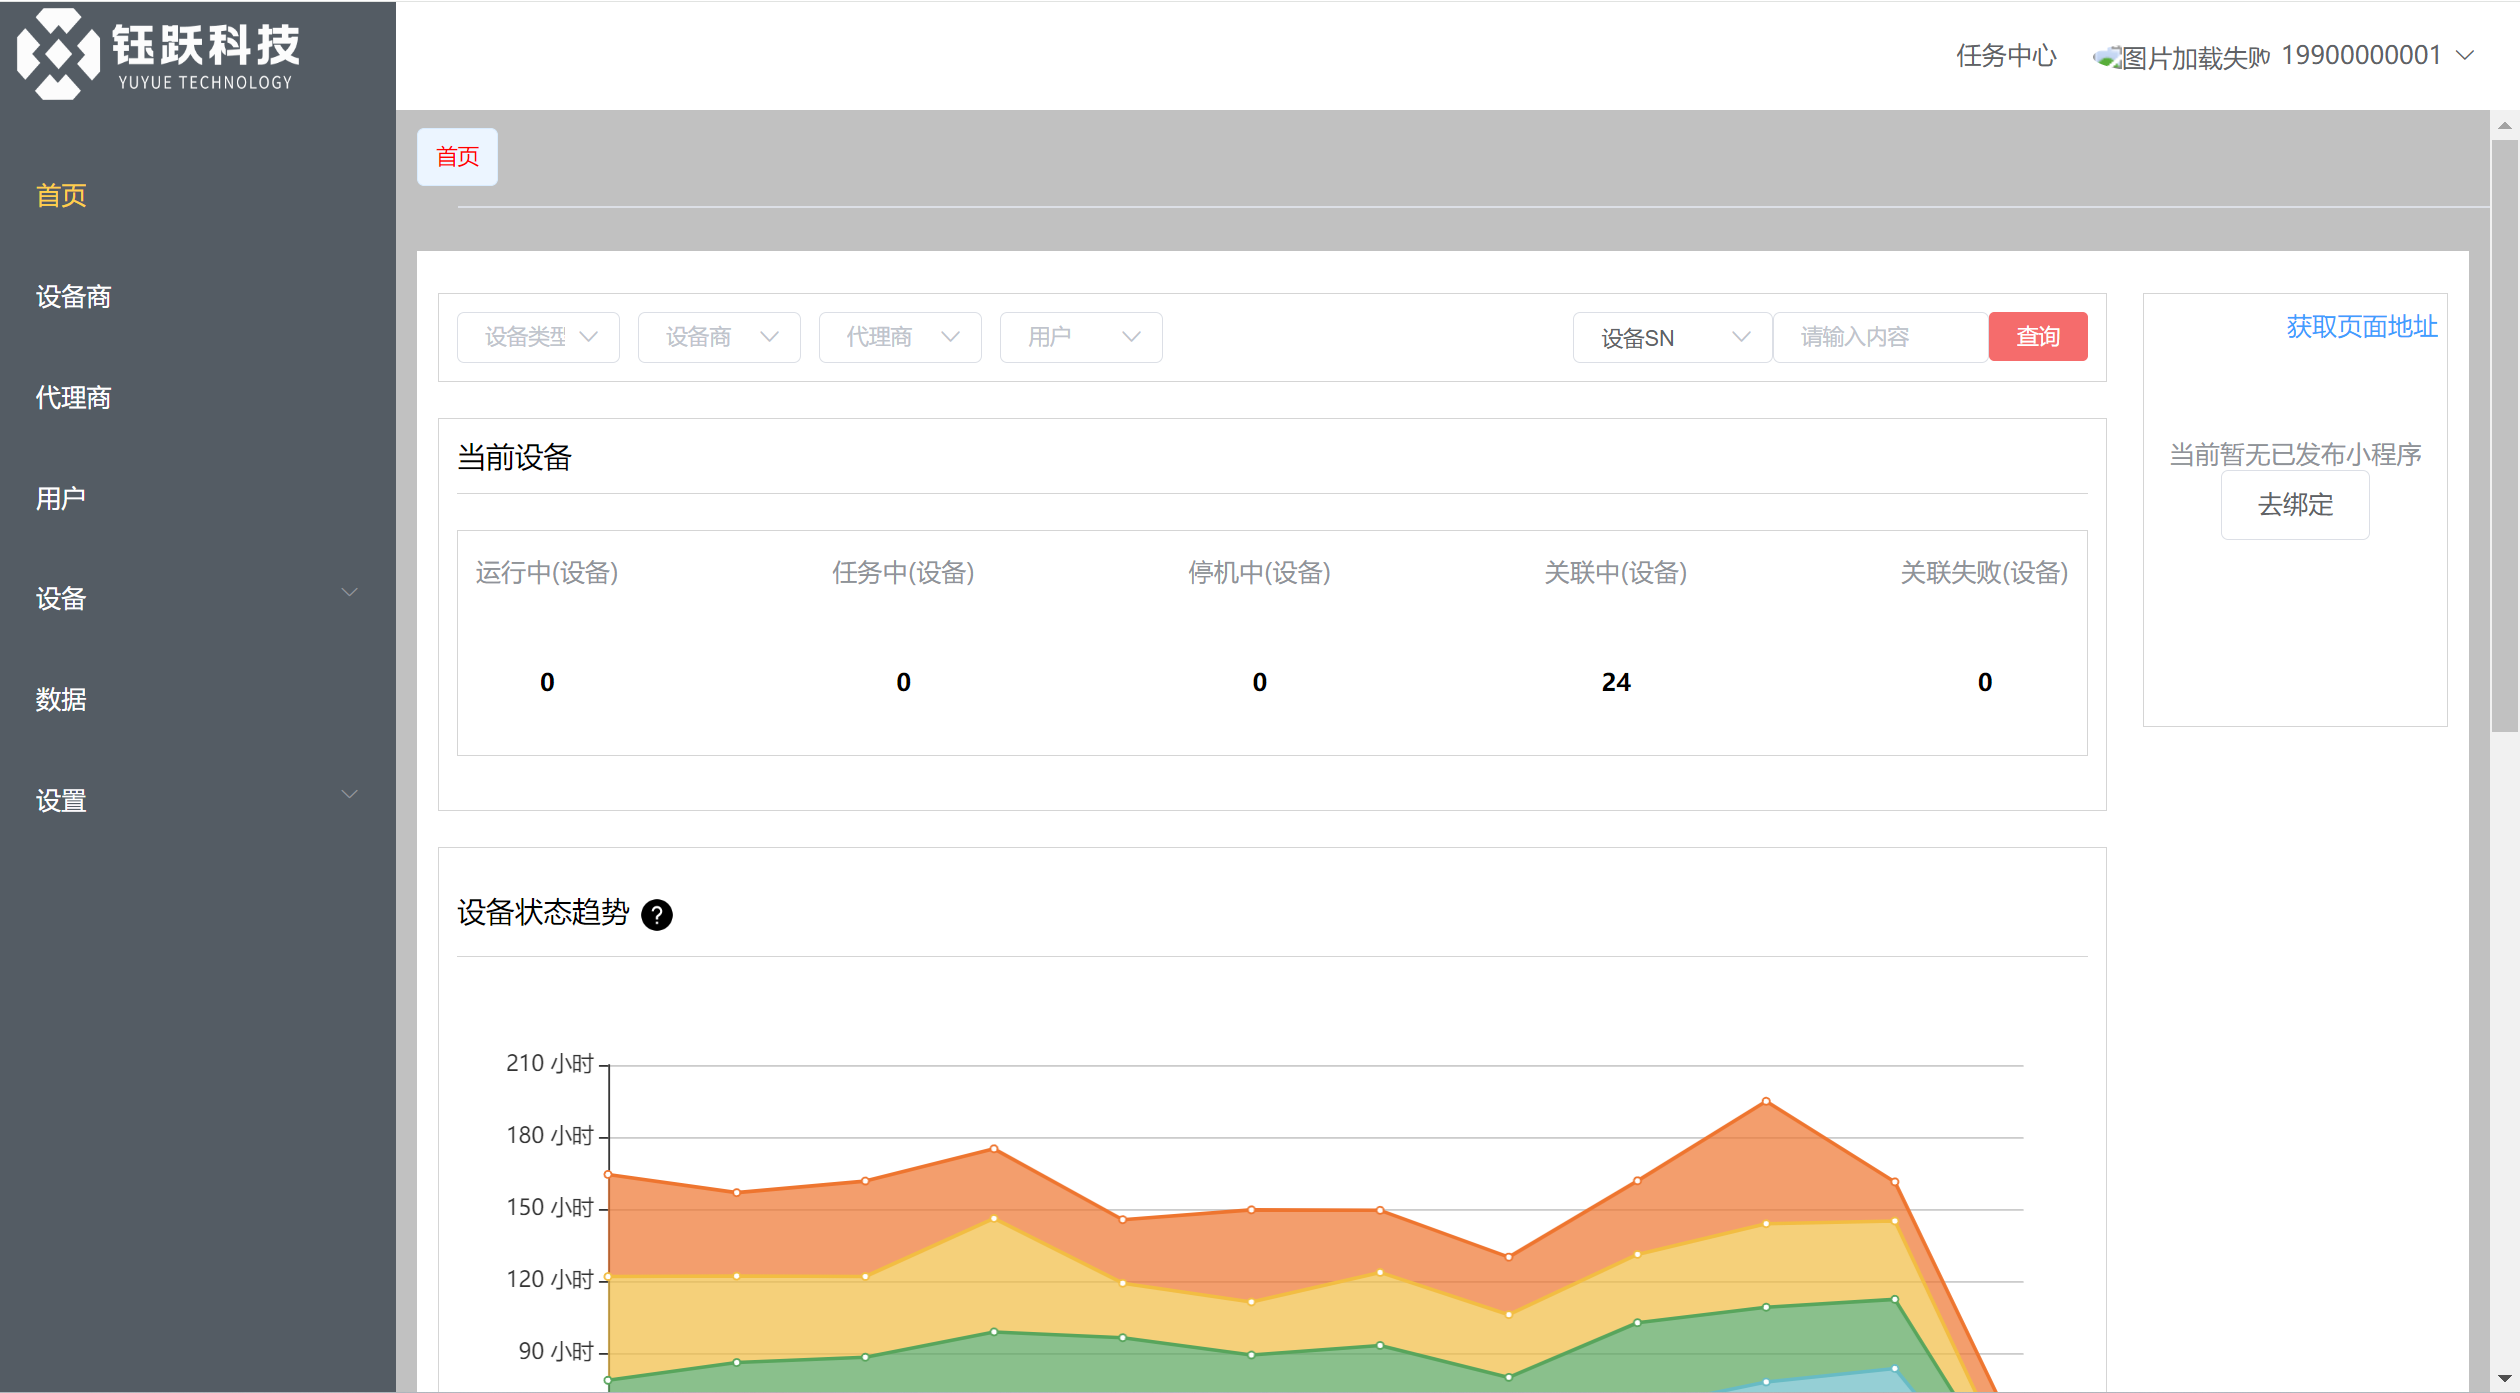2520x1393 pixels.
Task: Click the 180 小时 axis label
Action: [550, 1135]
